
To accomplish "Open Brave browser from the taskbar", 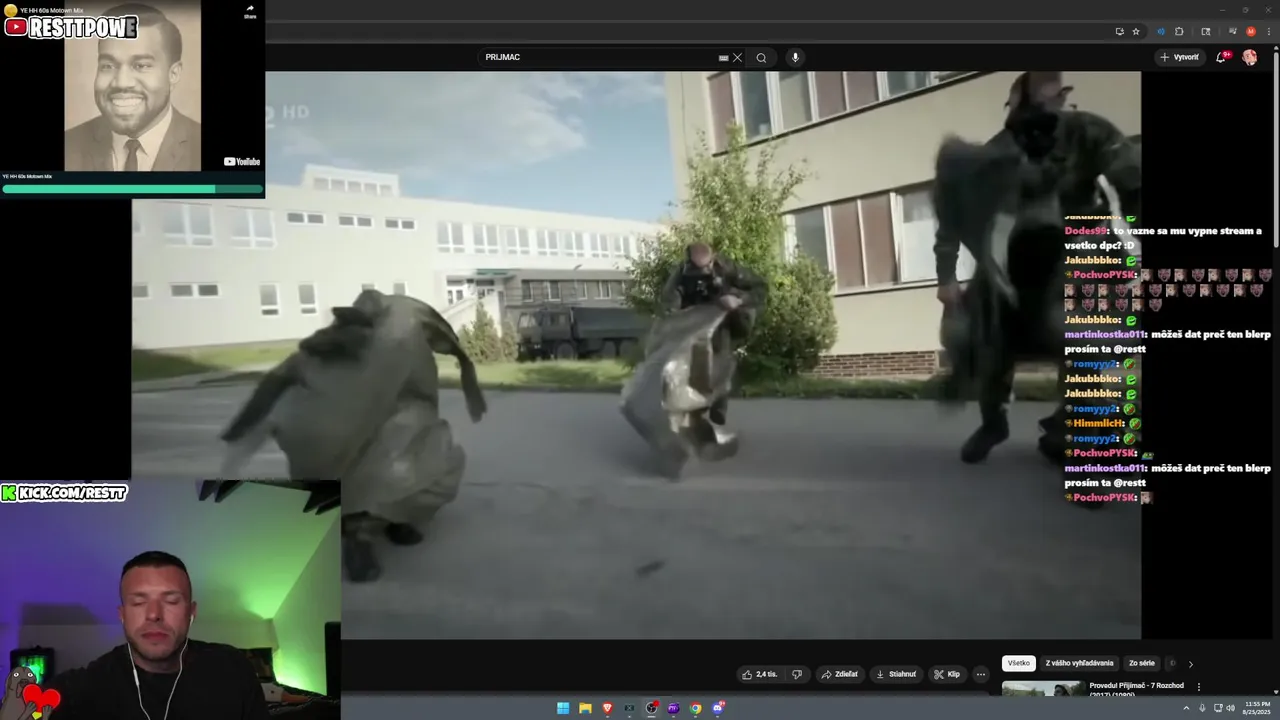I will (607, 708).
